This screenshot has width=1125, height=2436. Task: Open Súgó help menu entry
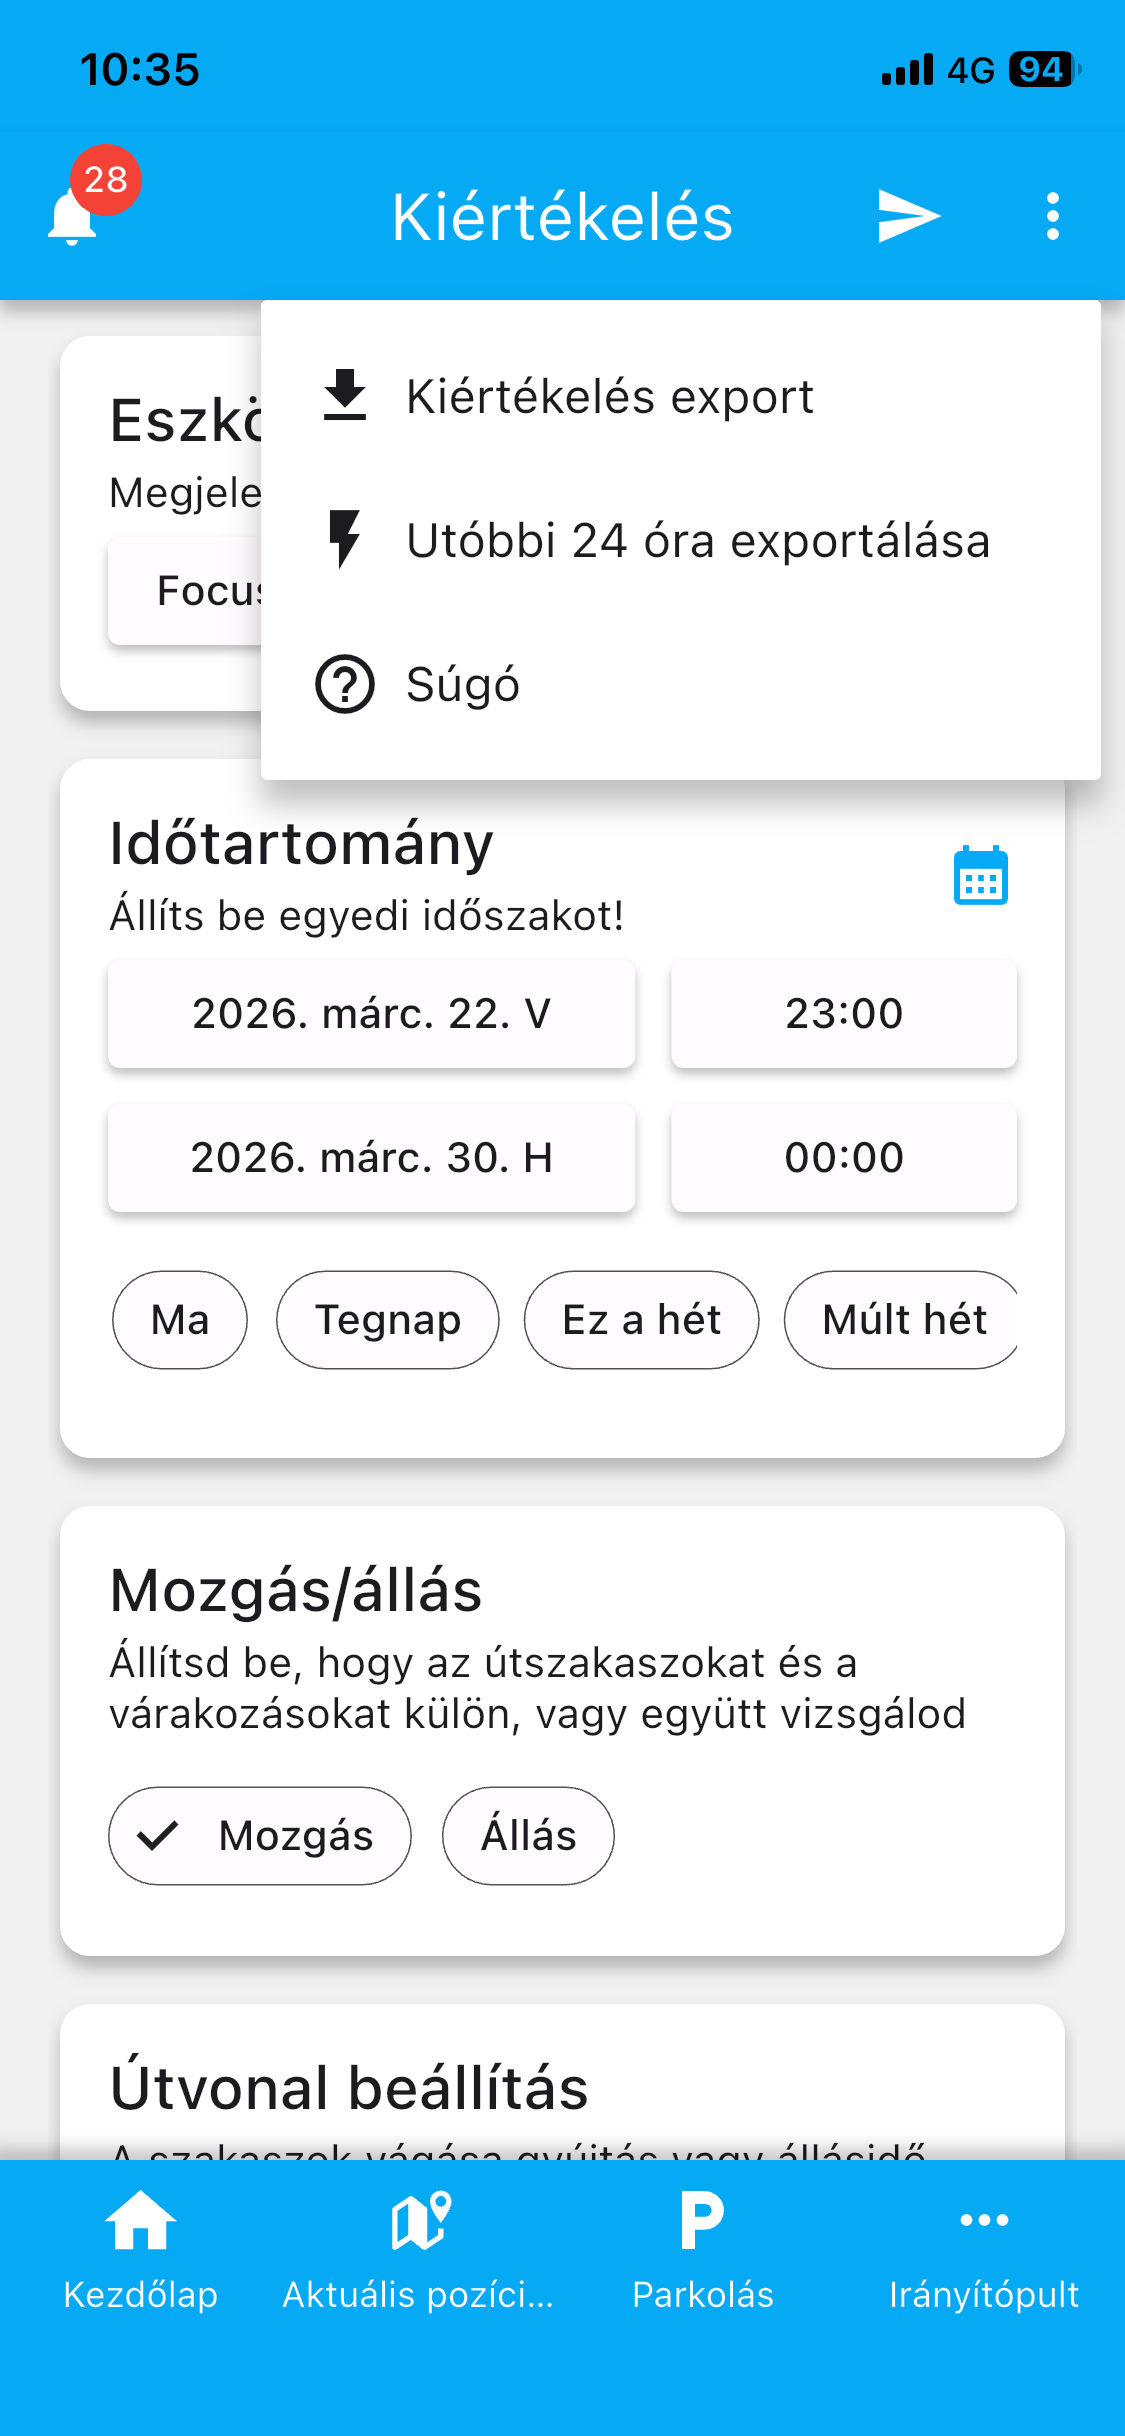[x=462, y=685]
